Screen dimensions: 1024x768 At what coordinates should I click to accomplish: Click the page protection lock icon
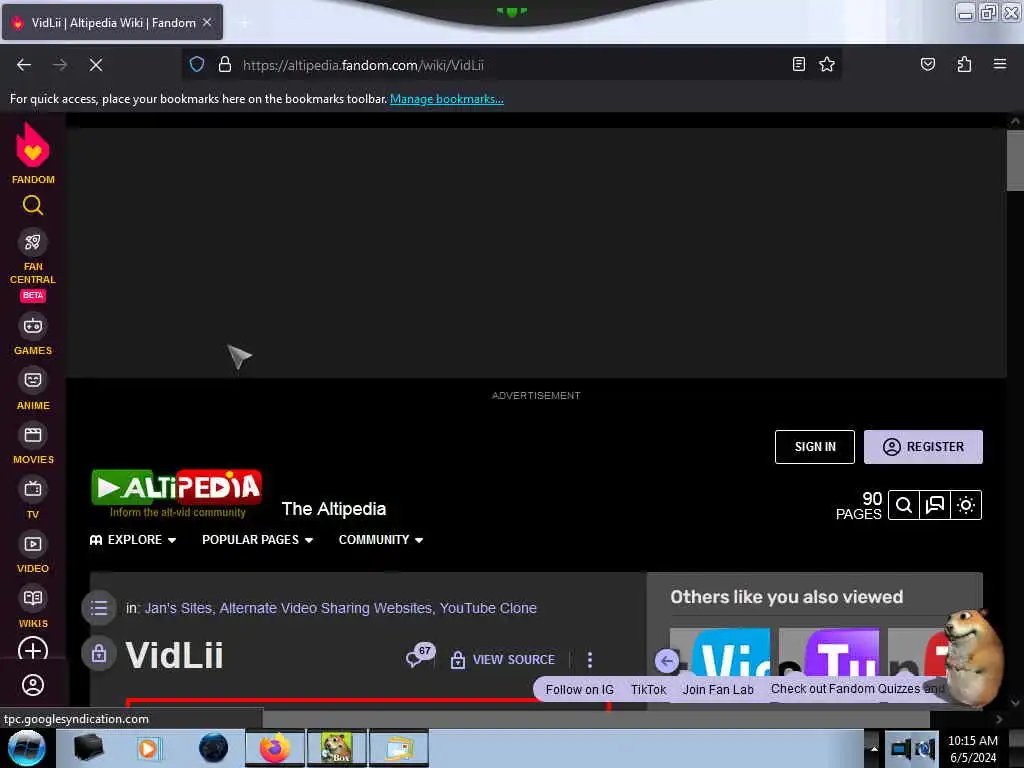point(99,653)
